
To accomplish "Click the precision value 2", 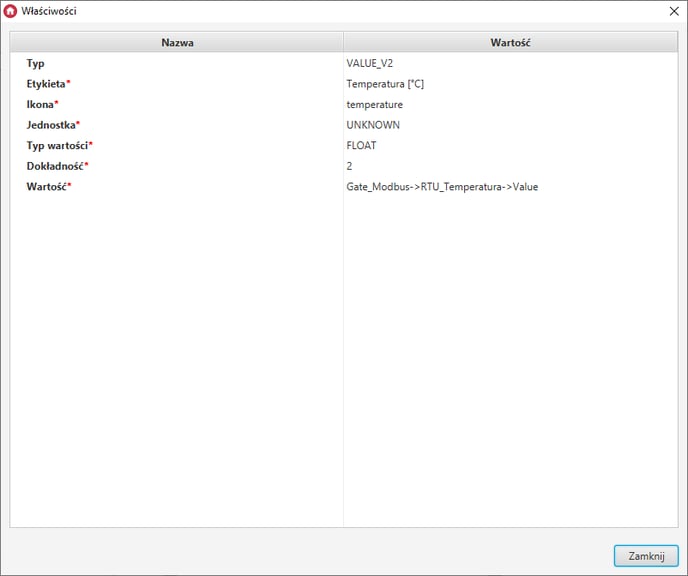I will (x=511, y=166).
